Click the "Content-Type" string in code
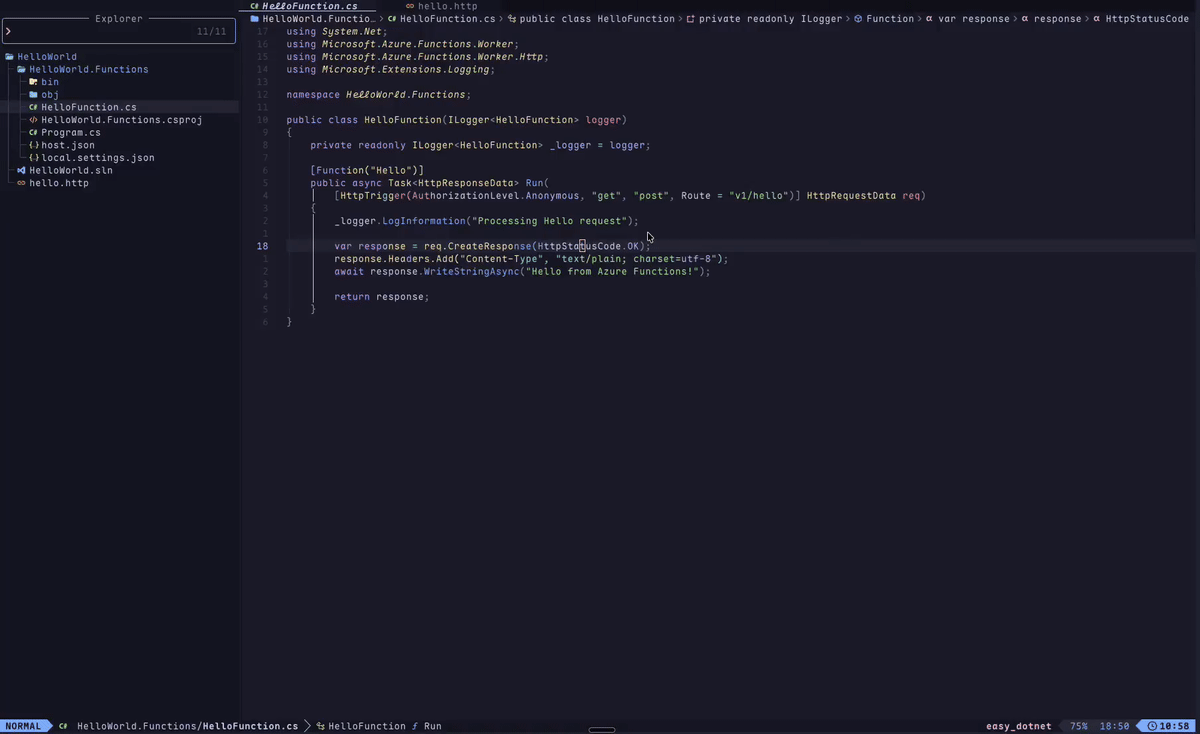Screen dimensions: 1200x734 501,259
